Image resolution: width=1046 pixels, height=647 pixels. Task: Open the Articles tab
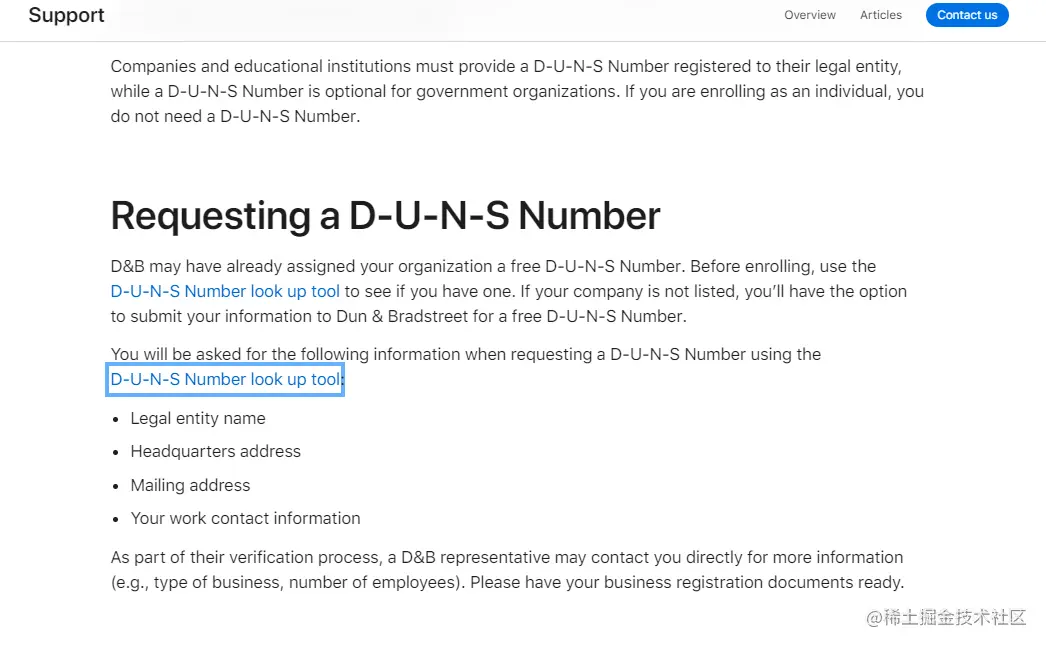tap(881, 15)
